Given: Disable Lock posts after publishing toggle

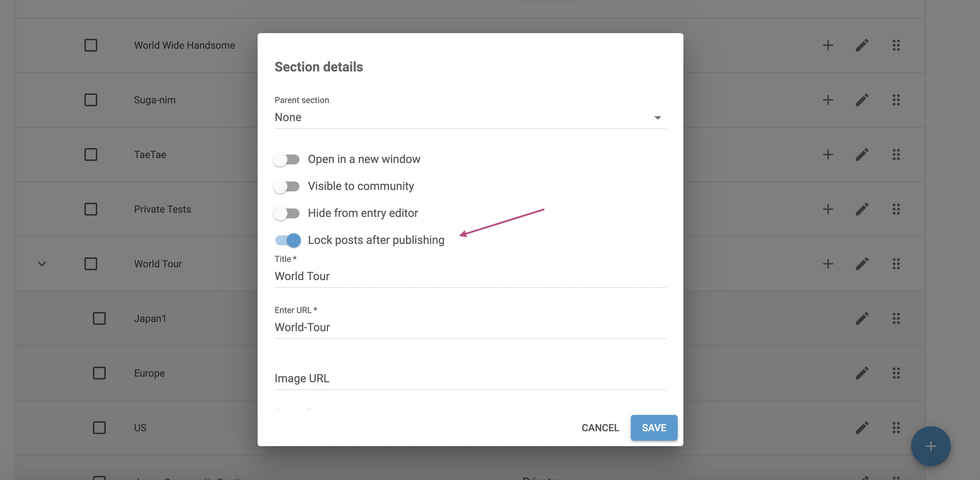Looking at the screenshot, I should [288, 240].
